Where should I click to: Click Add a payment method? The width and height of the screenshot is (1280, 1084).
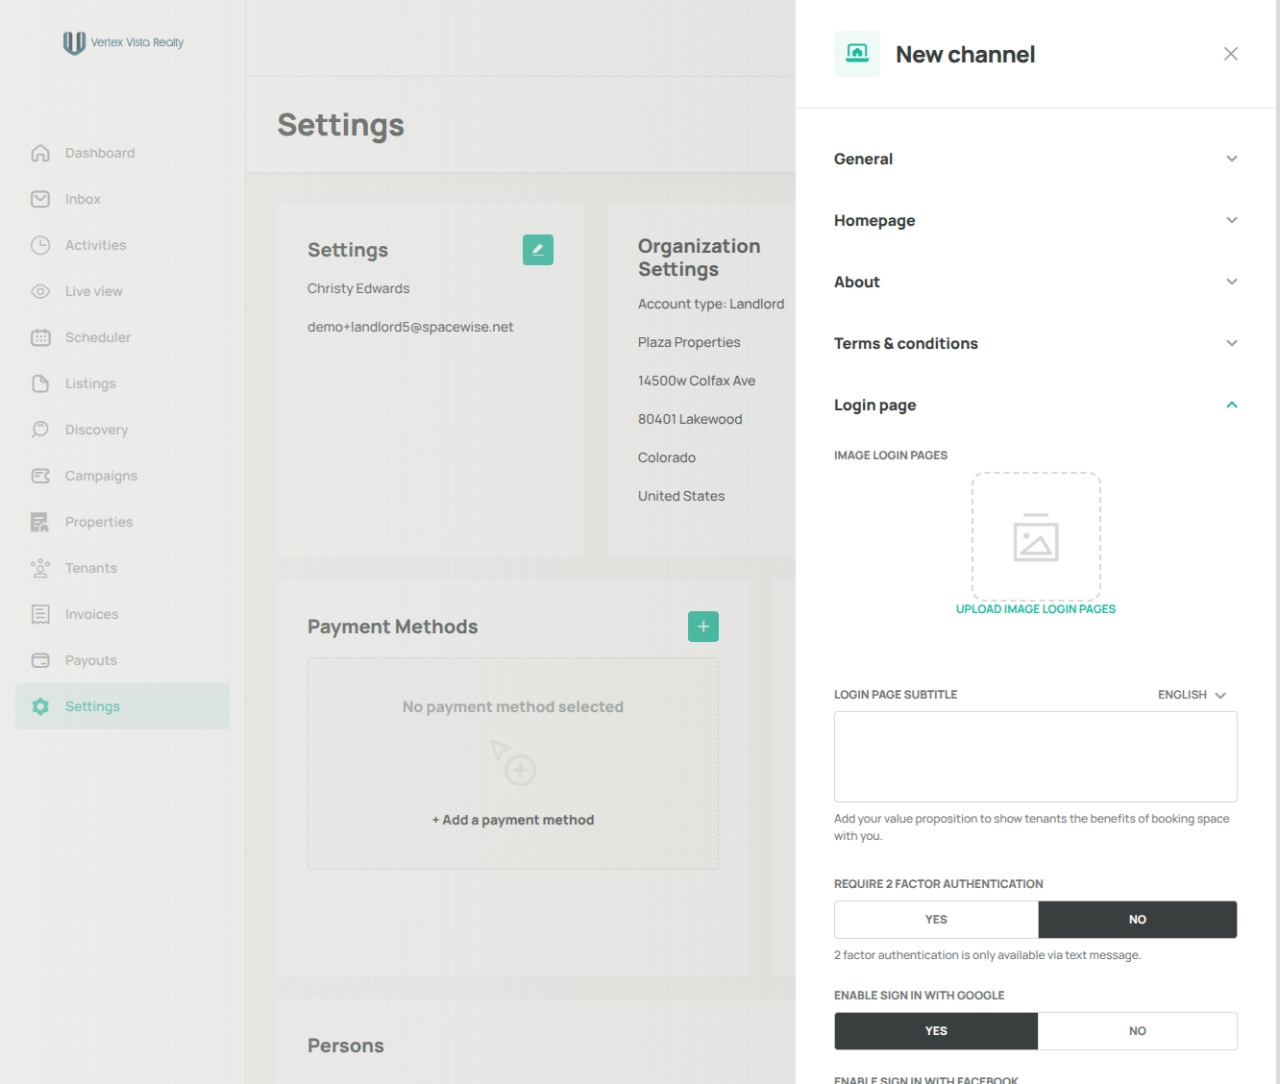[x=513, y=820]
